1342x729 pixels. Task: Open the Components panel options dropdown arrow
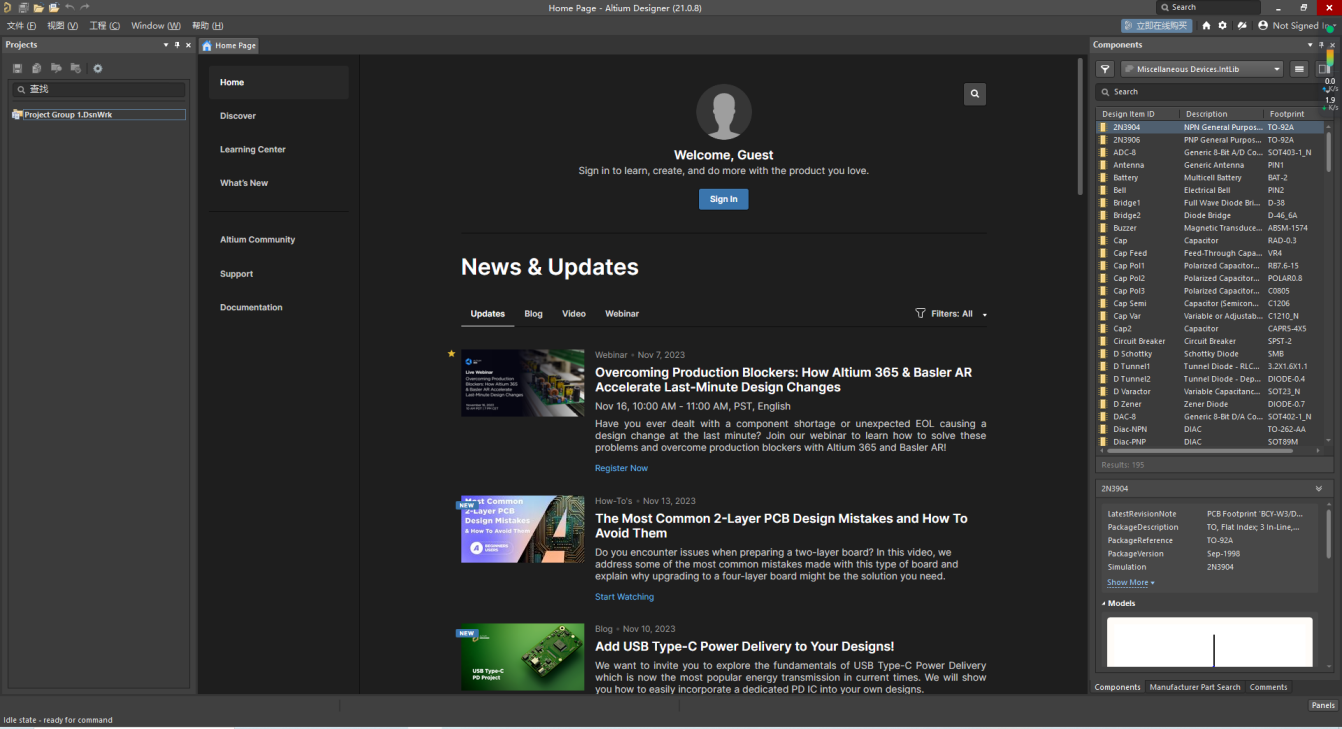pos(1310,44)
